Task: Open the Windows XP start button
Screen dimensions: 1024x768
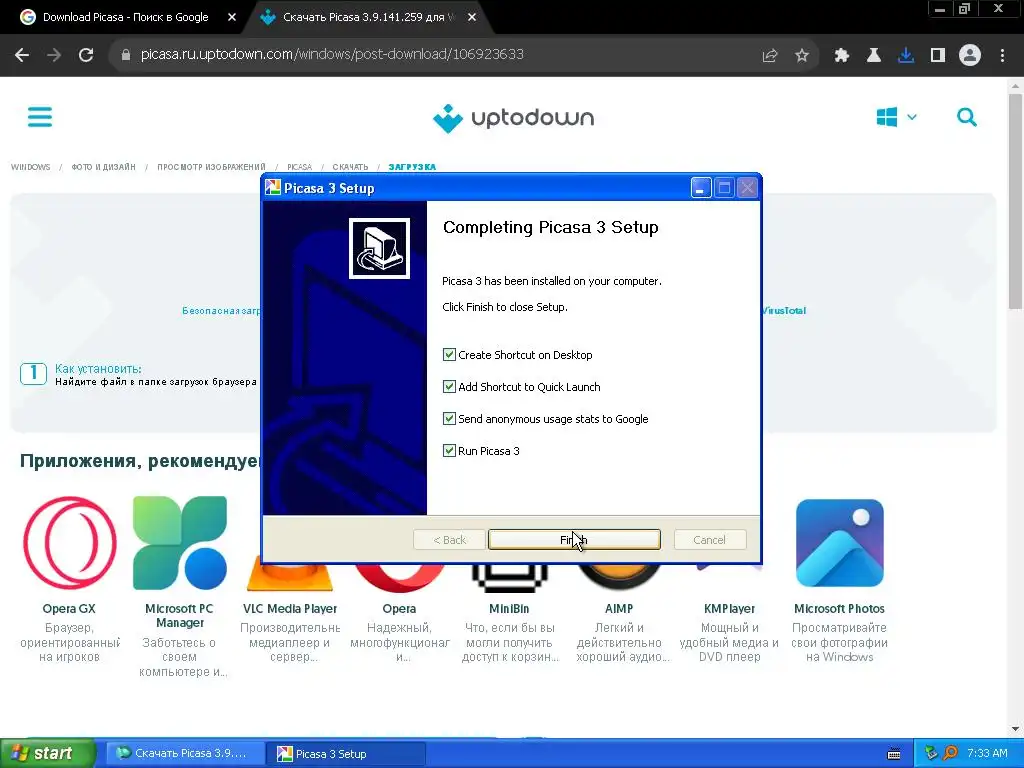Action: 47,753
